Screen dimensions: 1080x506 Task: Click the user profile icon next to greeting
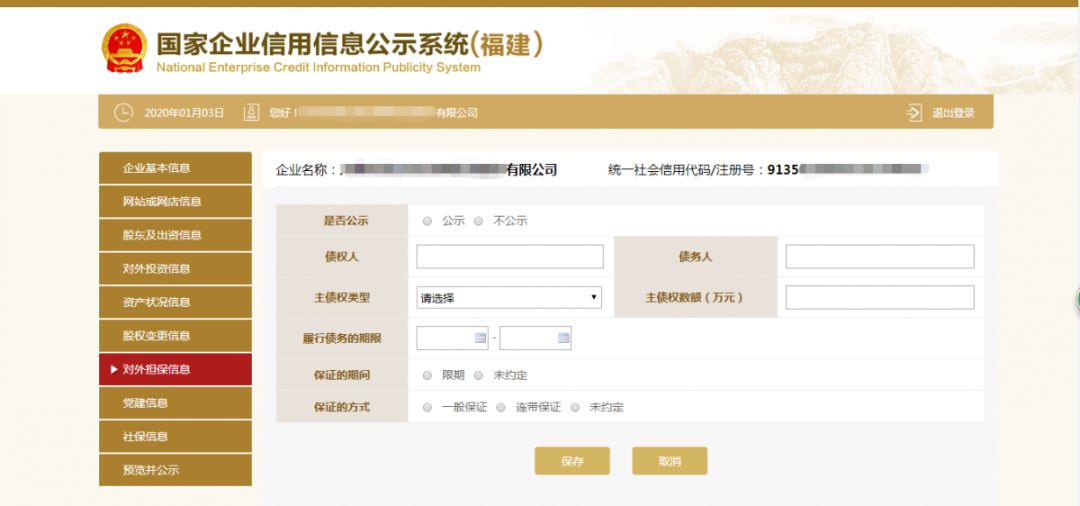tap(252, 112)
